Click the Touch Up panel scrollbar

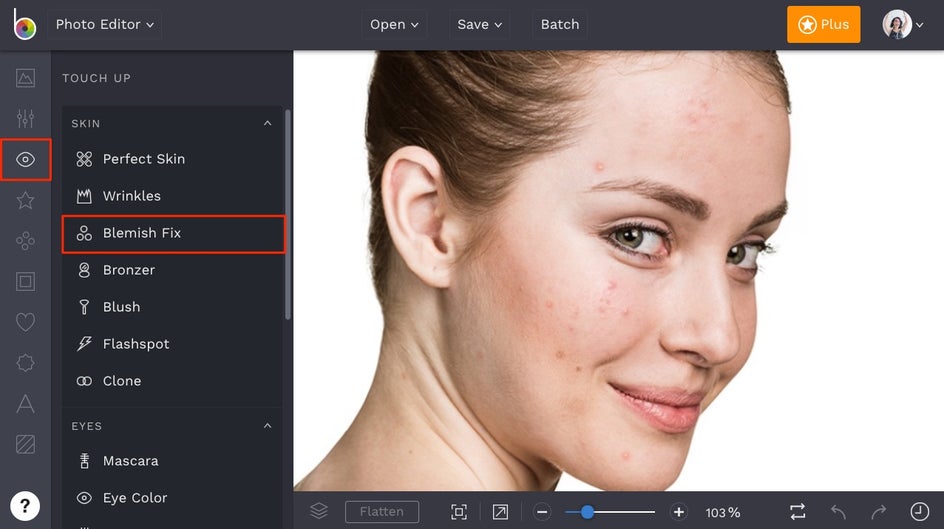[x=288, y=214]
